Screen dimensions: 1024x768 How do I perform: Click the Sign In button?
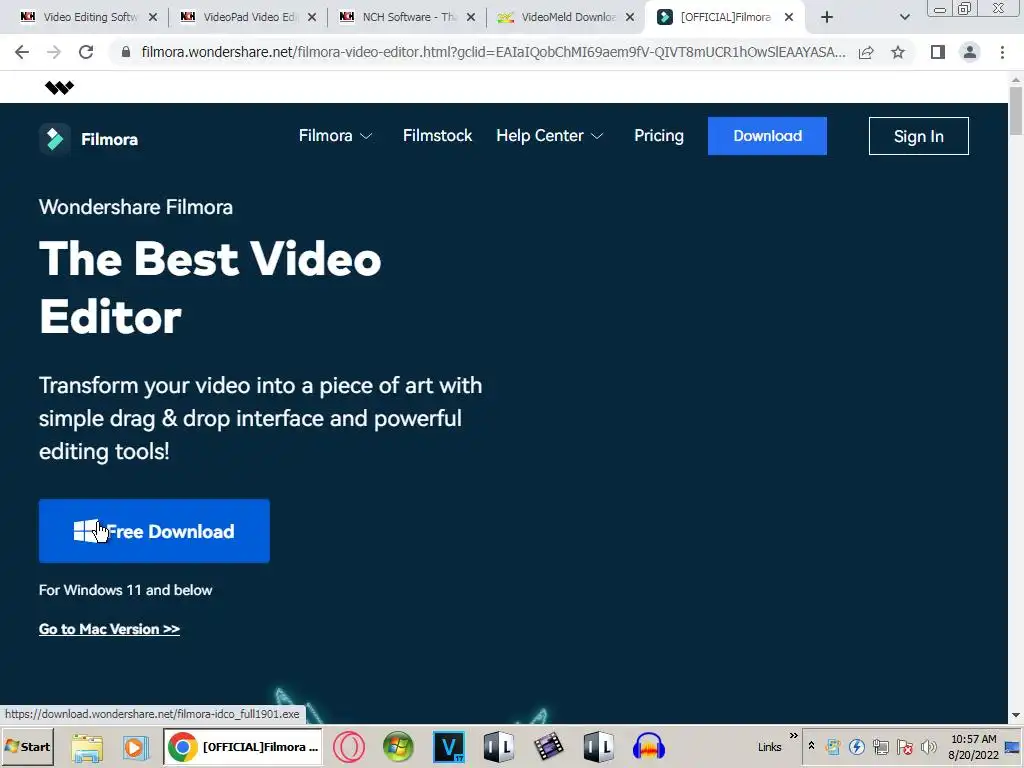[x=918, y=136]
